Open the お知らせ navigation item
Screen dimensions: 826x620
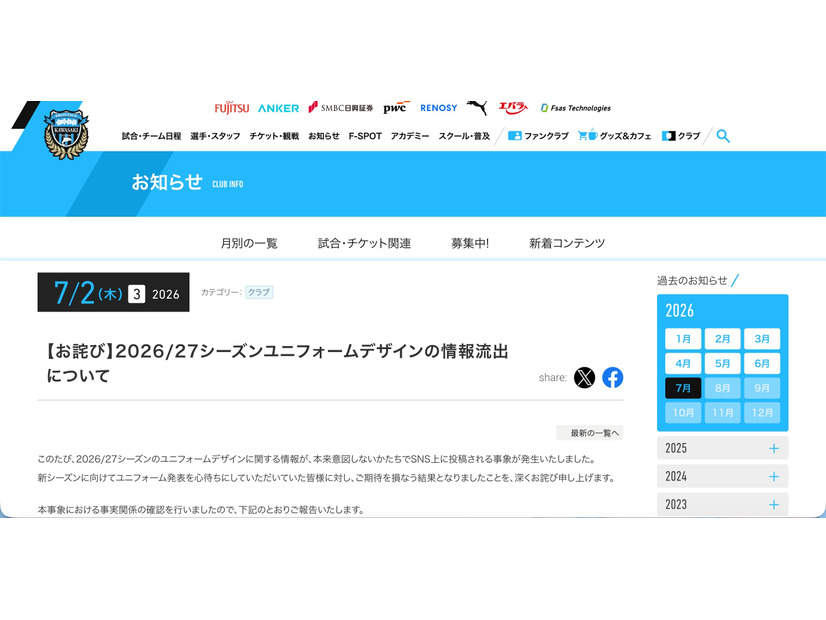pyautogui.click(x=324, y=136)
